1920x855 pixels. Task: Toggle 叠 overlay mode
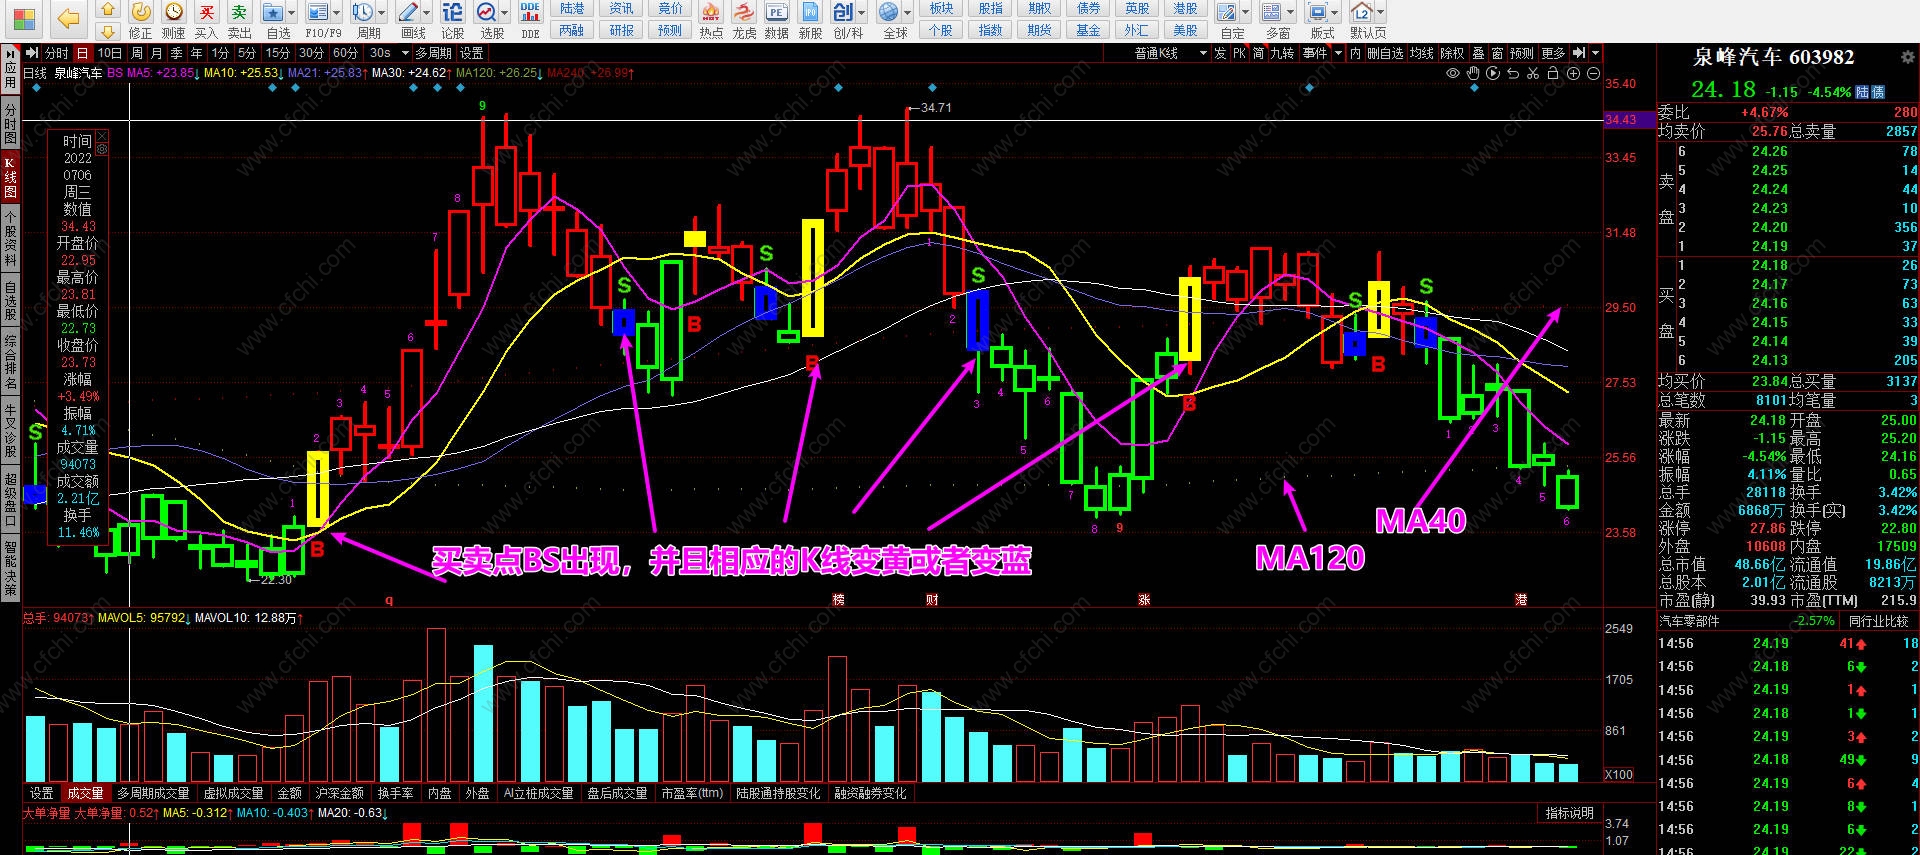click(1478, 53)
